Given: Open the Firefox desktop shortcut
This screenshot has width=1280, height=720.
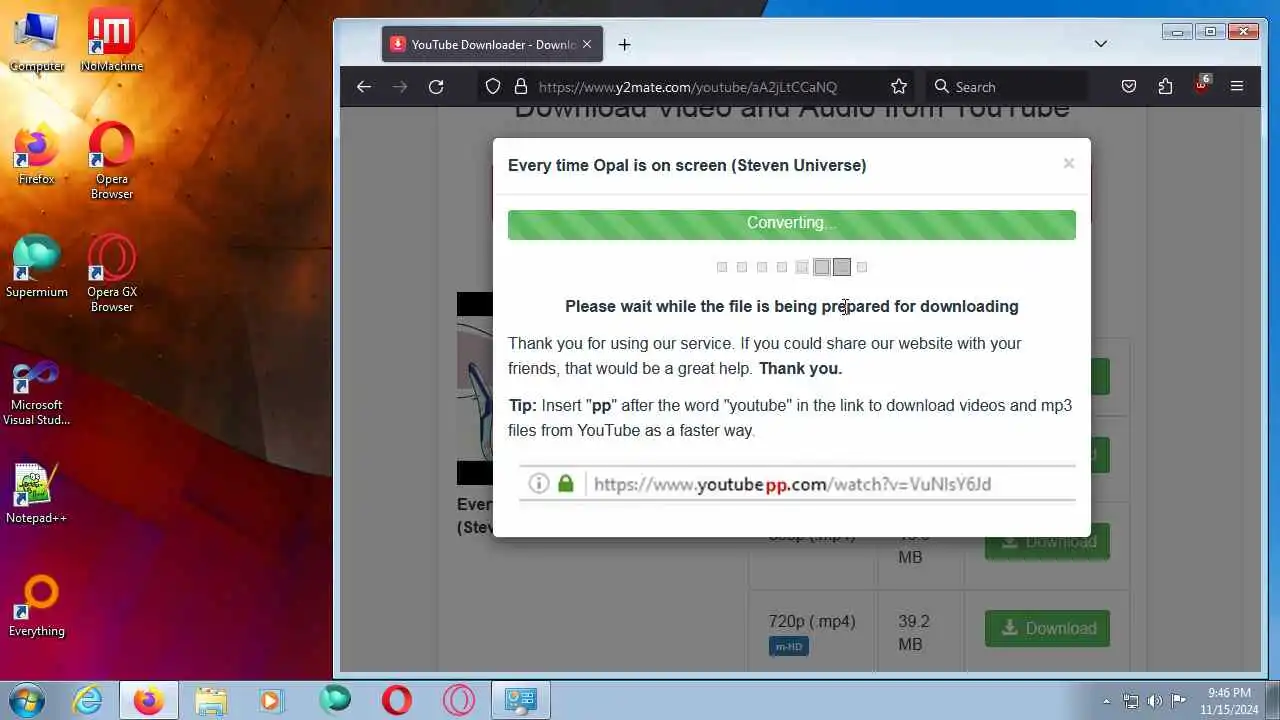Looking at the screenshot, I should click(x=37, y=155).
